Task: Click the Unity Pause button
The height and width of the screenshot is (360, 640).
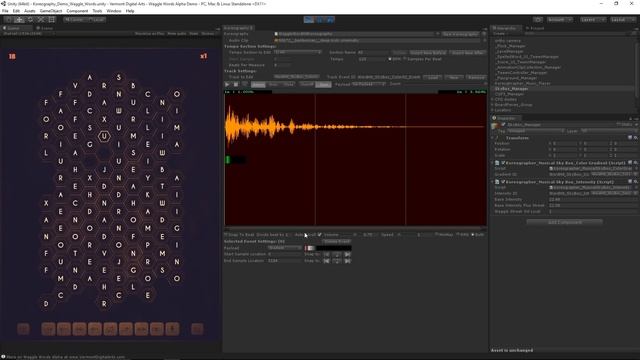Action: [320, 20]
